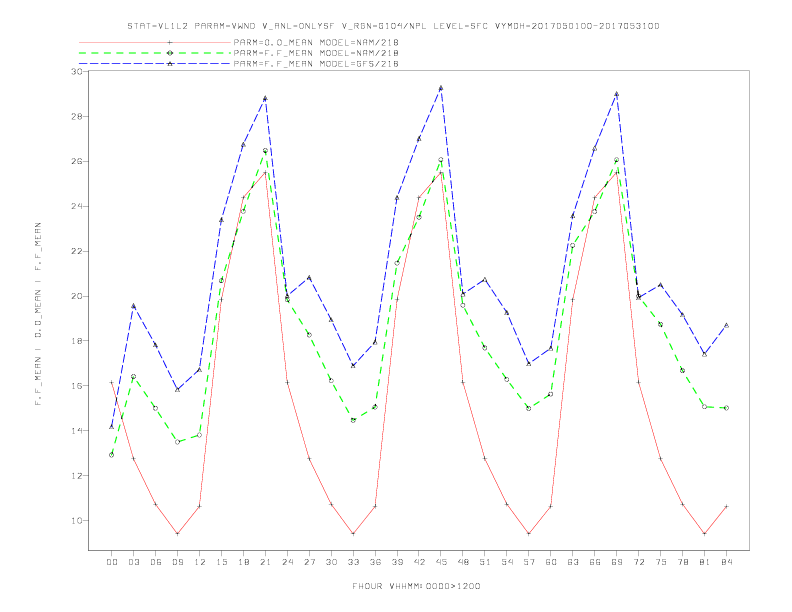The image size is (792, 612).
Task: Click the green dashed legend line sample
Action: tap(155, 53)
